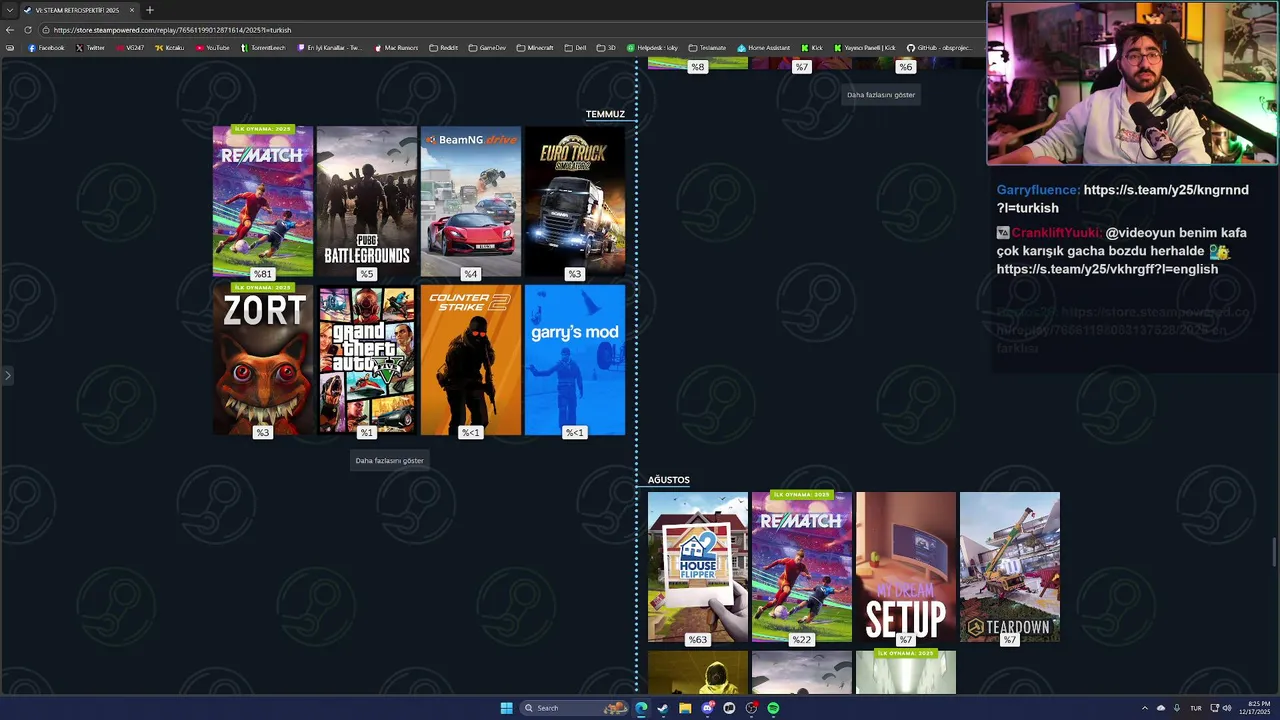Open File Explorer from the taskbar

(685, 708)
